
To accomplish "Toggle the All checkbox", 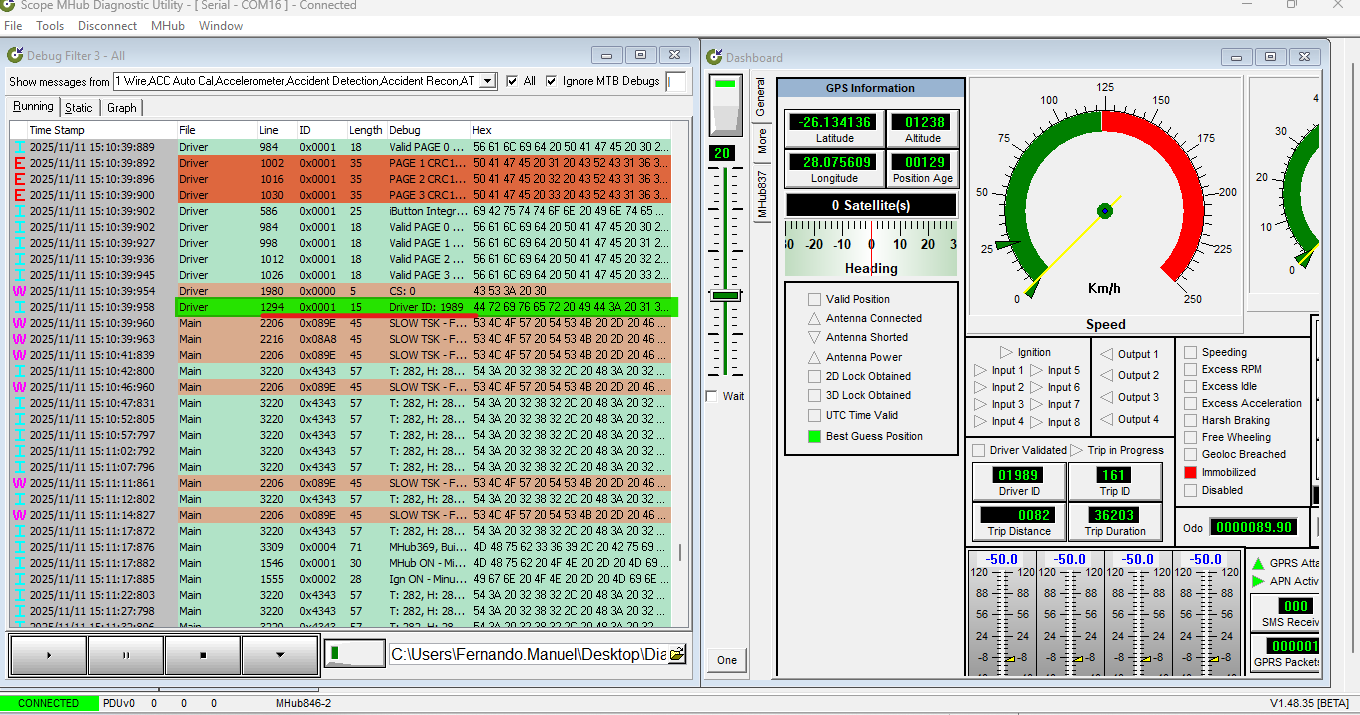I will (x=512, y=81).
